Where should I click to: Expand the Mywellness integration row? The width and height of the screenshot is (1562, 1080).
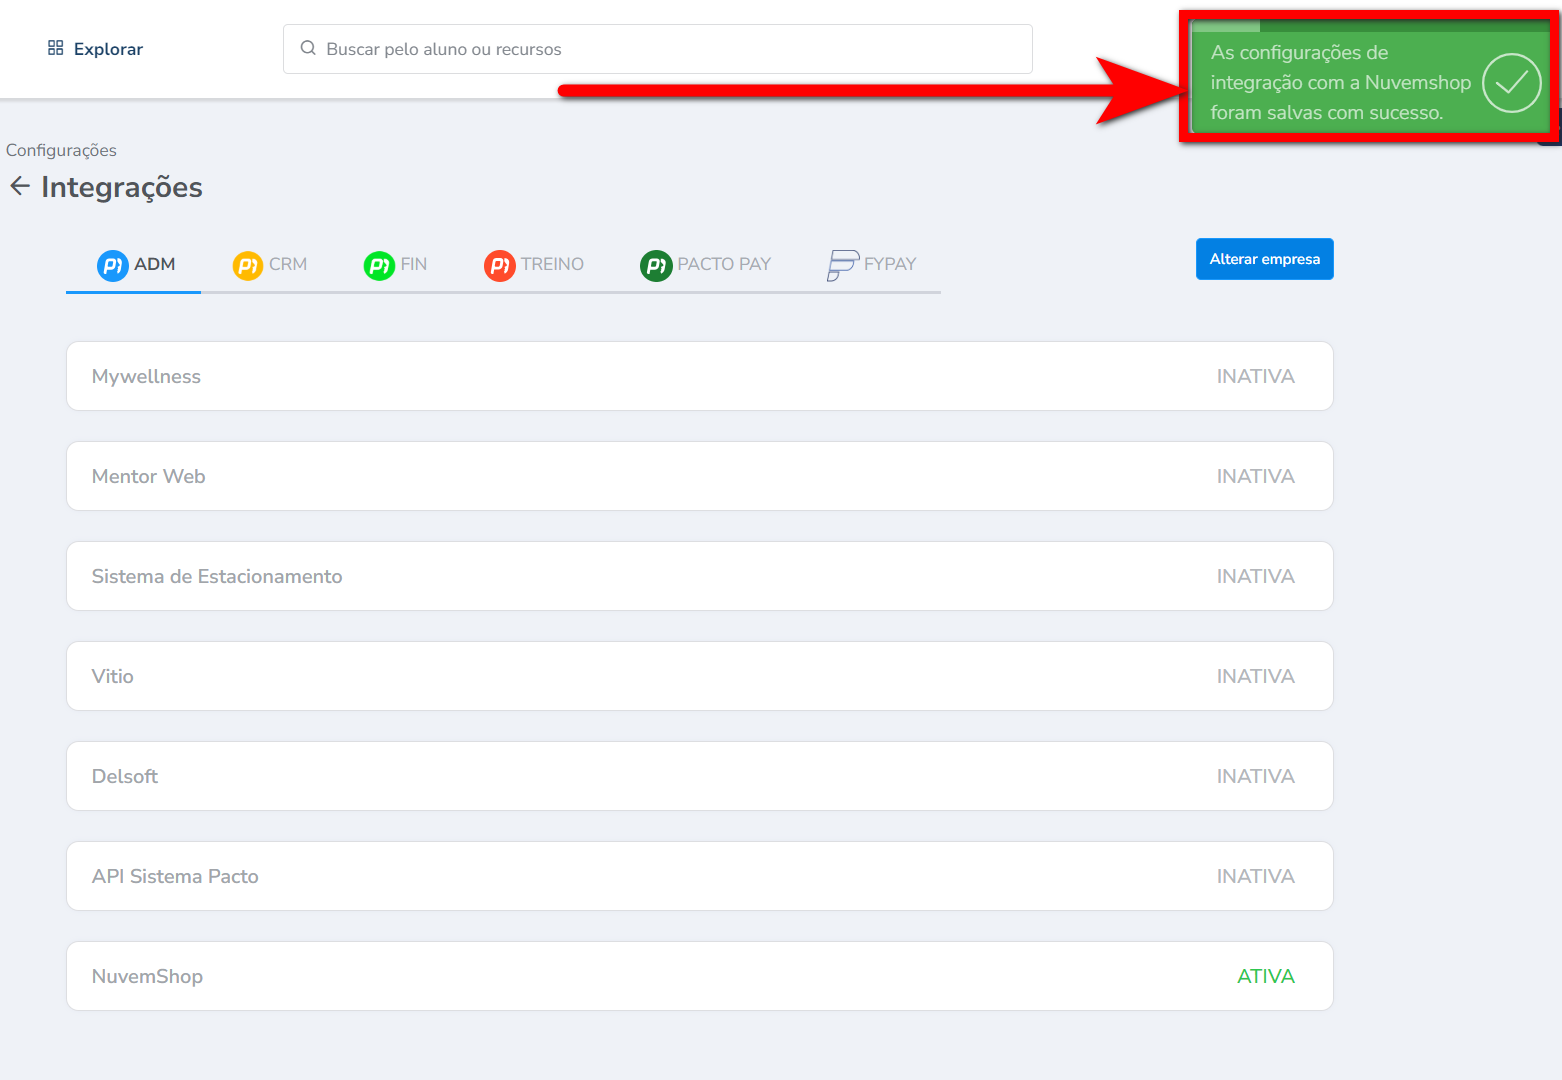point(699,376)
